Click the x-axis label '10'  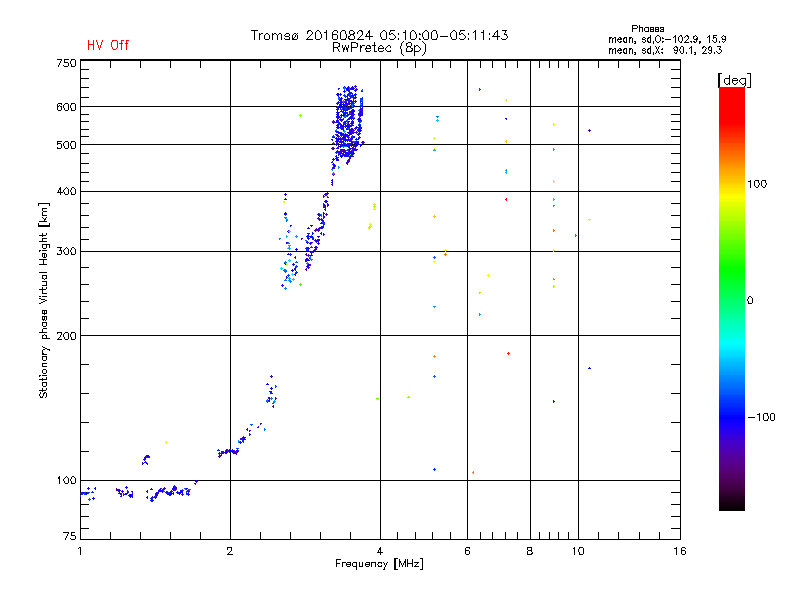click(x=578, y=551)
